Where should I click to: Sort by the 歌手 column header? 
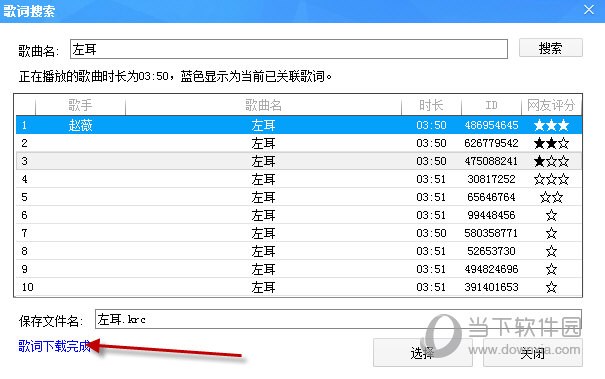(x=80, y=105)
